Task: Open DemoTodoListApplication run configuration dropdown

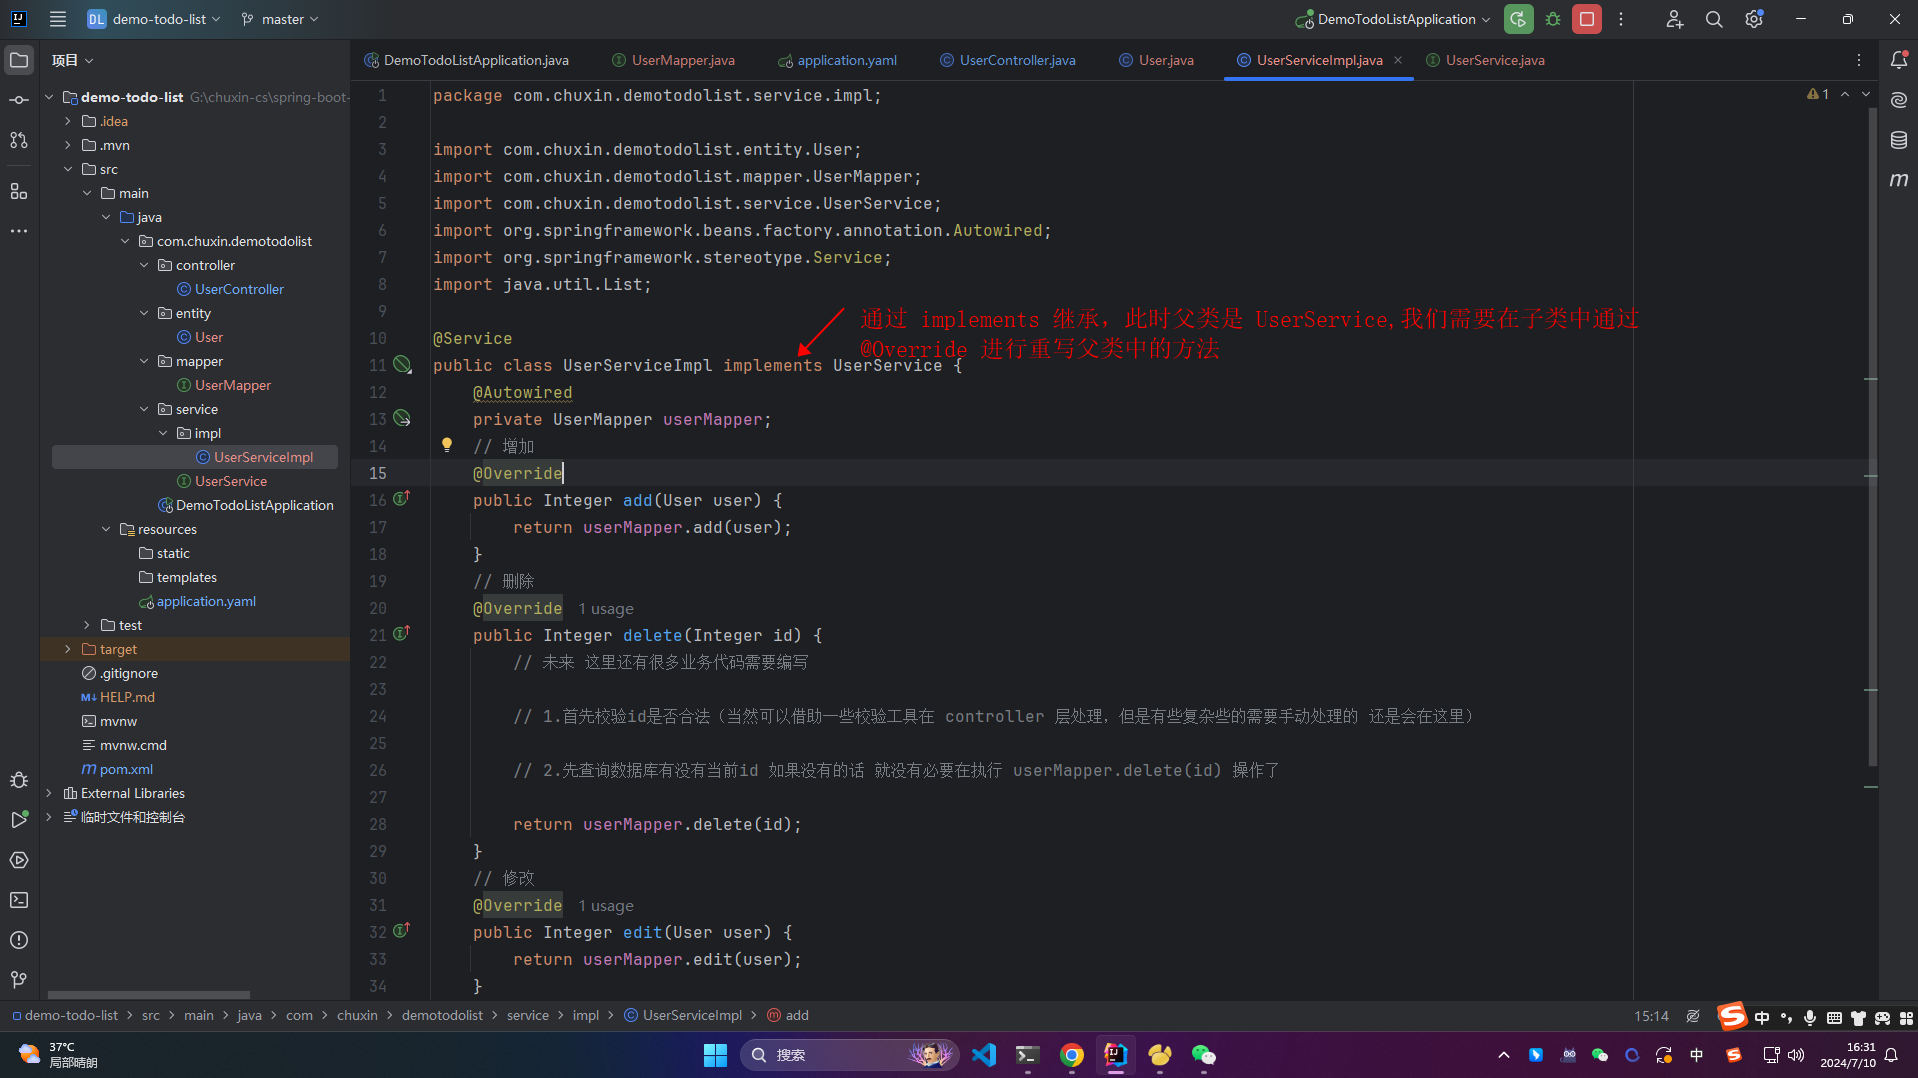Action: (1393, 19)
